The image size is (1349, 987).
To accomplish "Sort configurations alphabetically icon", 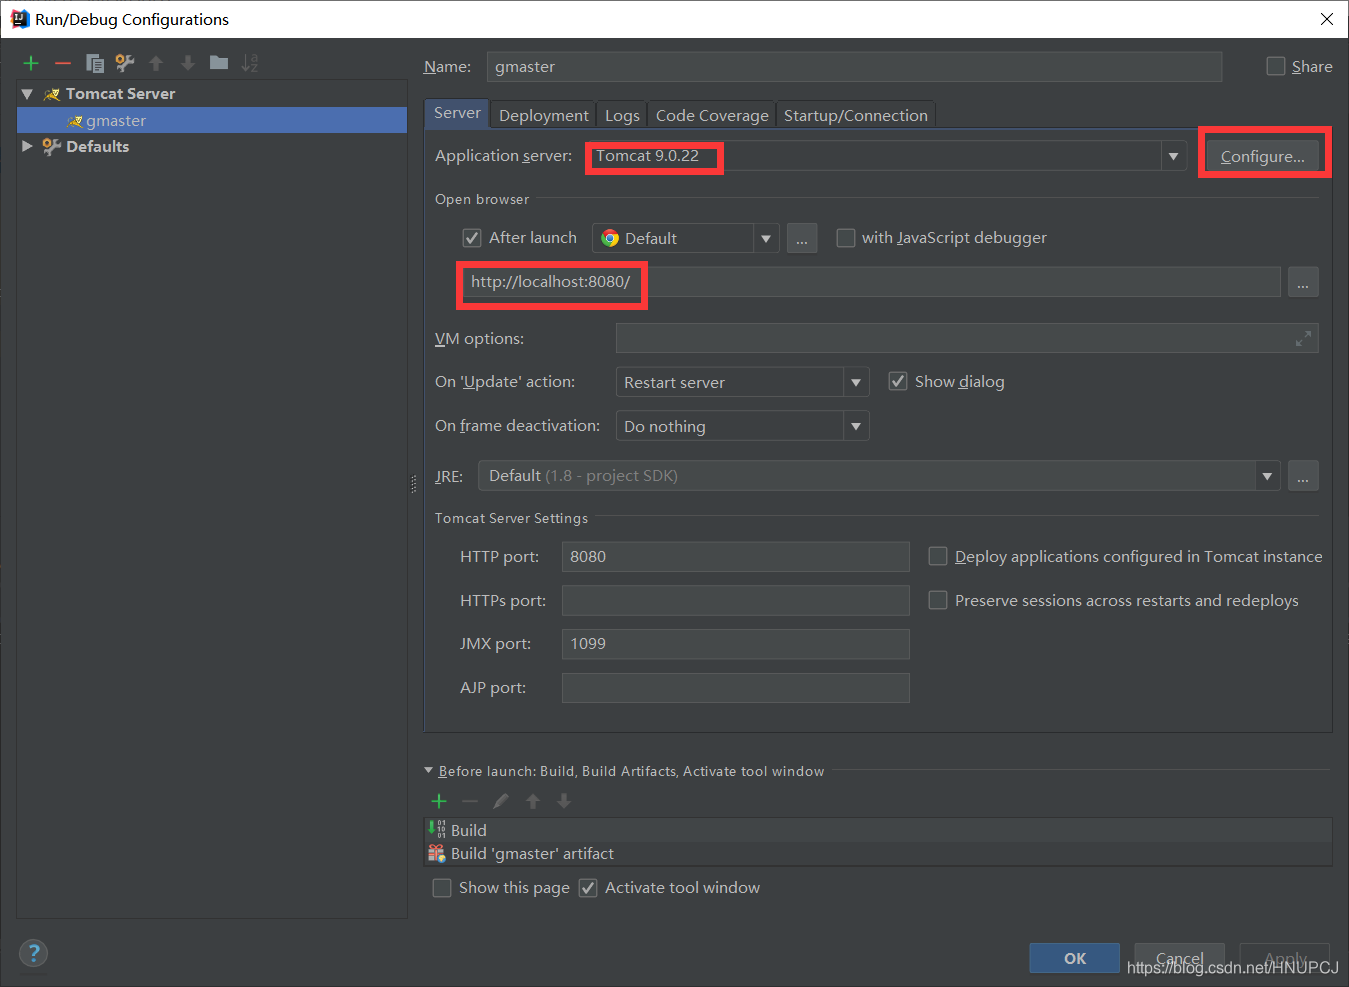I will (x=250, y=63).
